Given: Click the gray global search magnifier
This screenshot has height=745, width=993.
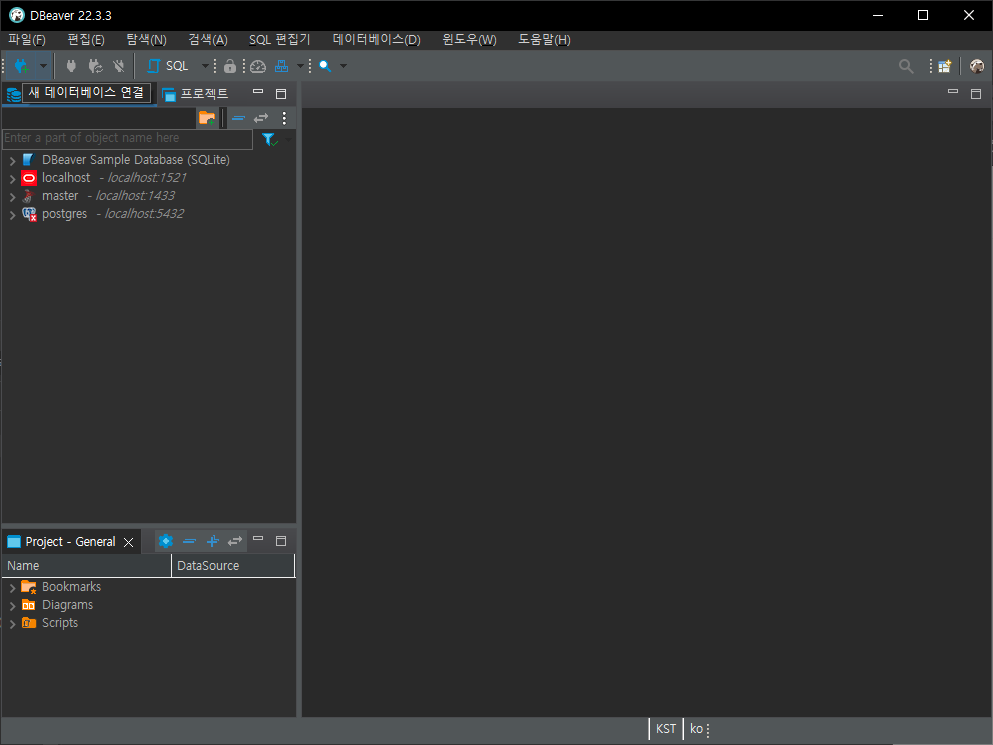Looking at the screenshot, I should pyautogui.click(x=906, y=66).
